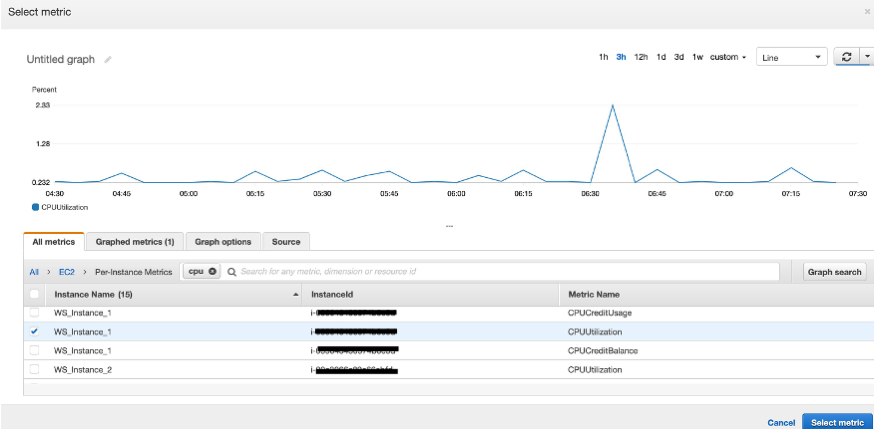Viewport: 874px width, 429px height.
Task: Switch to the All metrics tab
Action: (x=54, y=242)
